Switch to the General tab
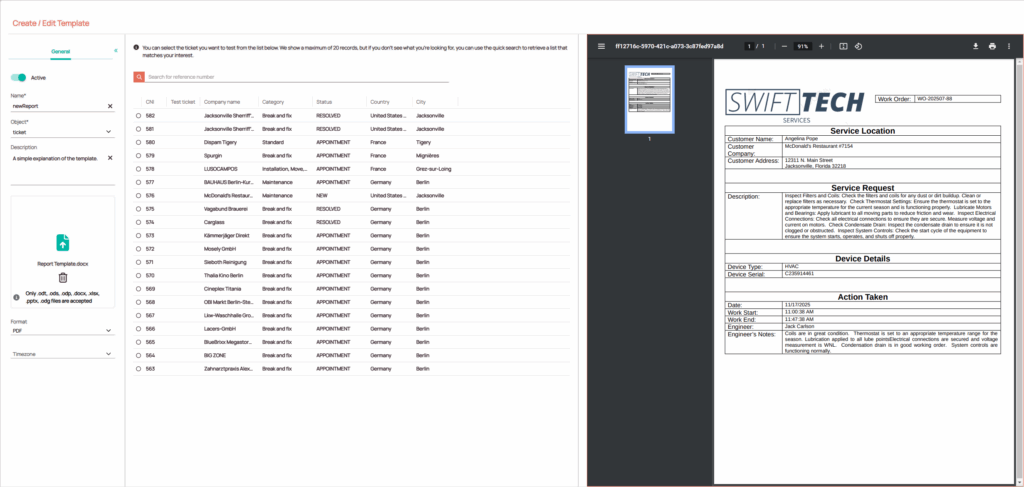 point(60,49)
